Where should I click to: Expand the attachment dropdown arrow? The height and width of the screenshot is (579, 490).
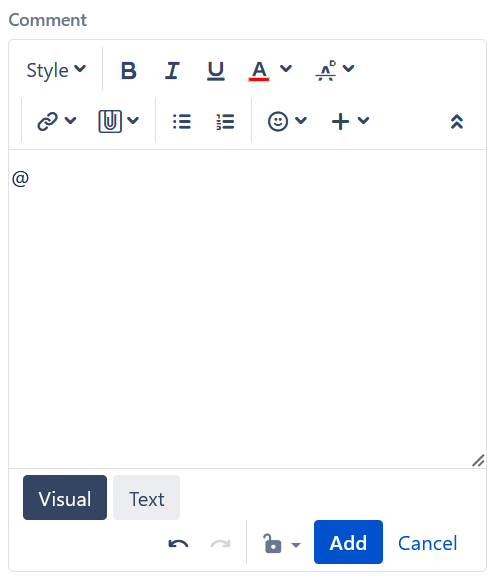point(133,120)
